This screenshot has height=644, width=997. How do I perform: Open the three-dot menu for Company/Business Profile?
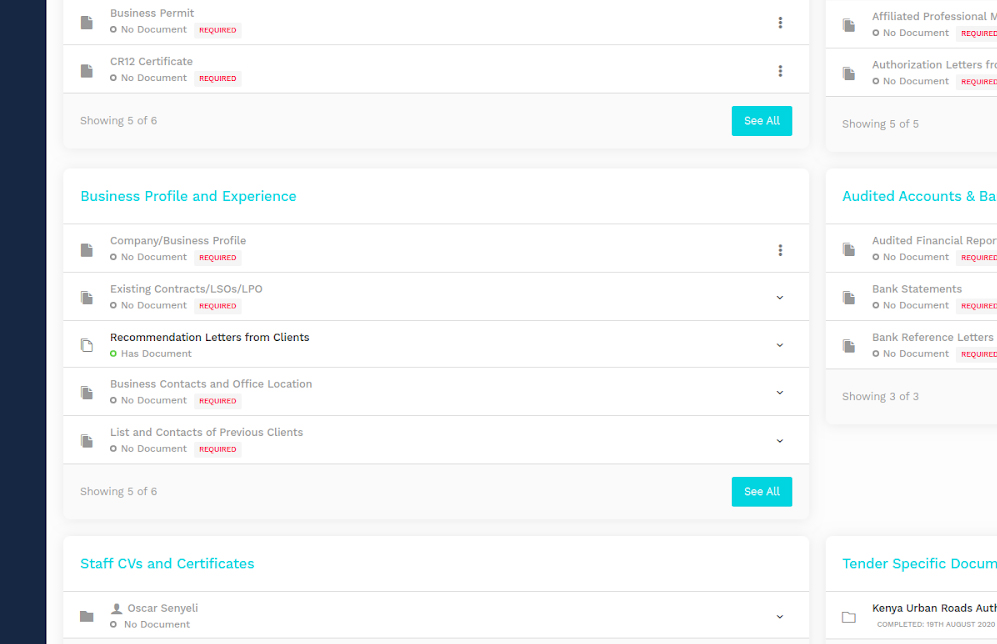780,250
